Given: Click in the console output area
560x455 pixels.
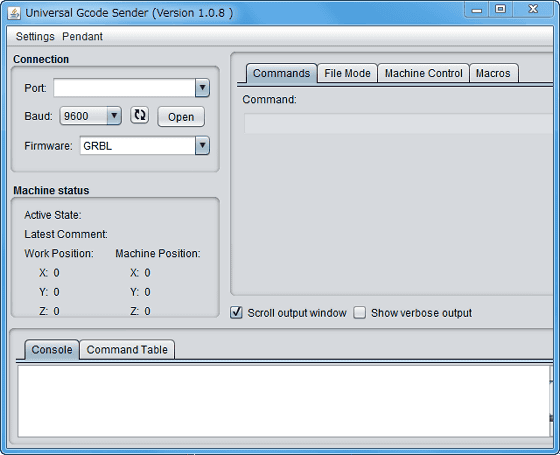Looking at the screenshot, I should point(283,401).
